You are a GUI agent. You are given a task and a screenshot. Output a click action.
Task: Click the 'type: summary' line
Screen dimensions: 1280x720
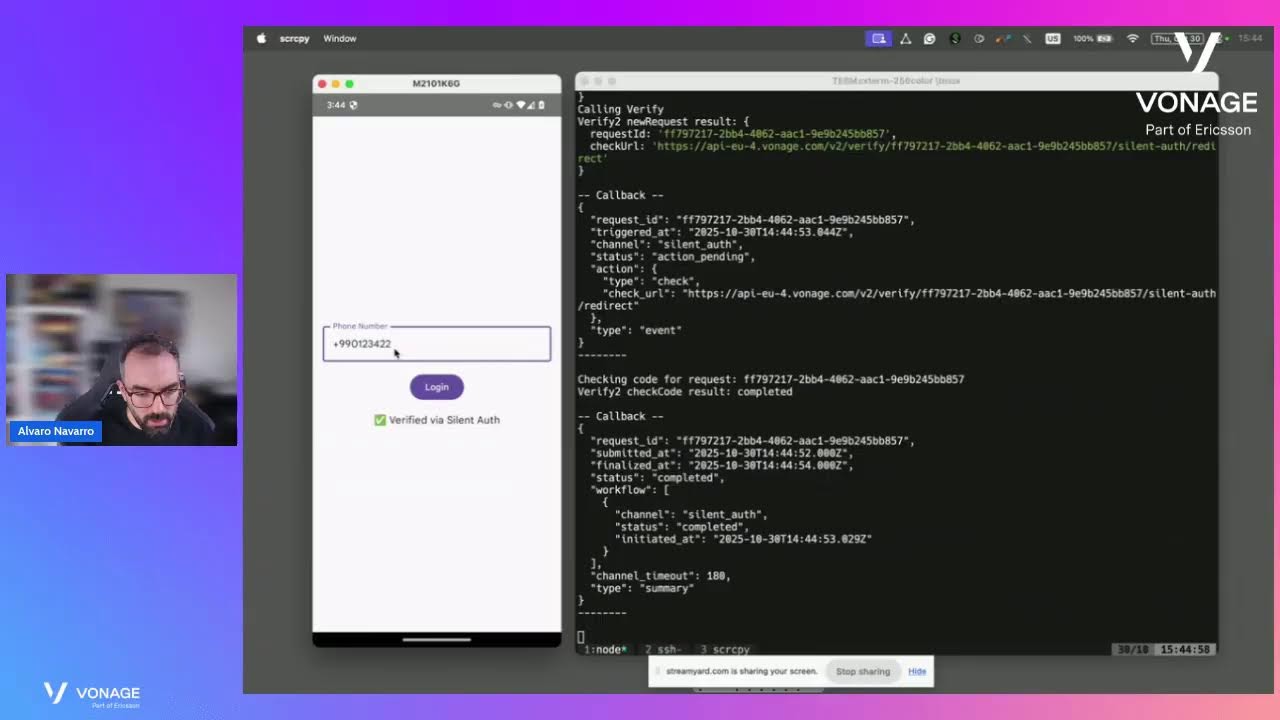click(641, 588)
